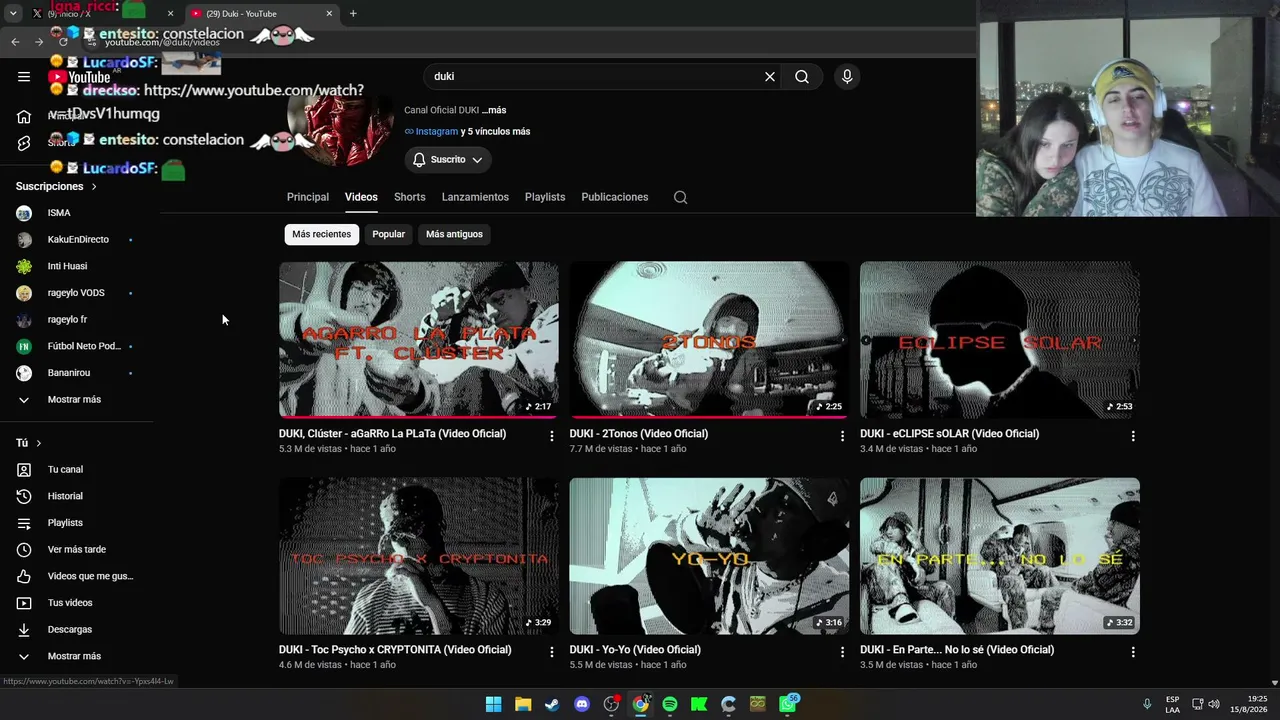Sort videos by Más antiguos
The image size is (1280, 720).
coord(454,234)
